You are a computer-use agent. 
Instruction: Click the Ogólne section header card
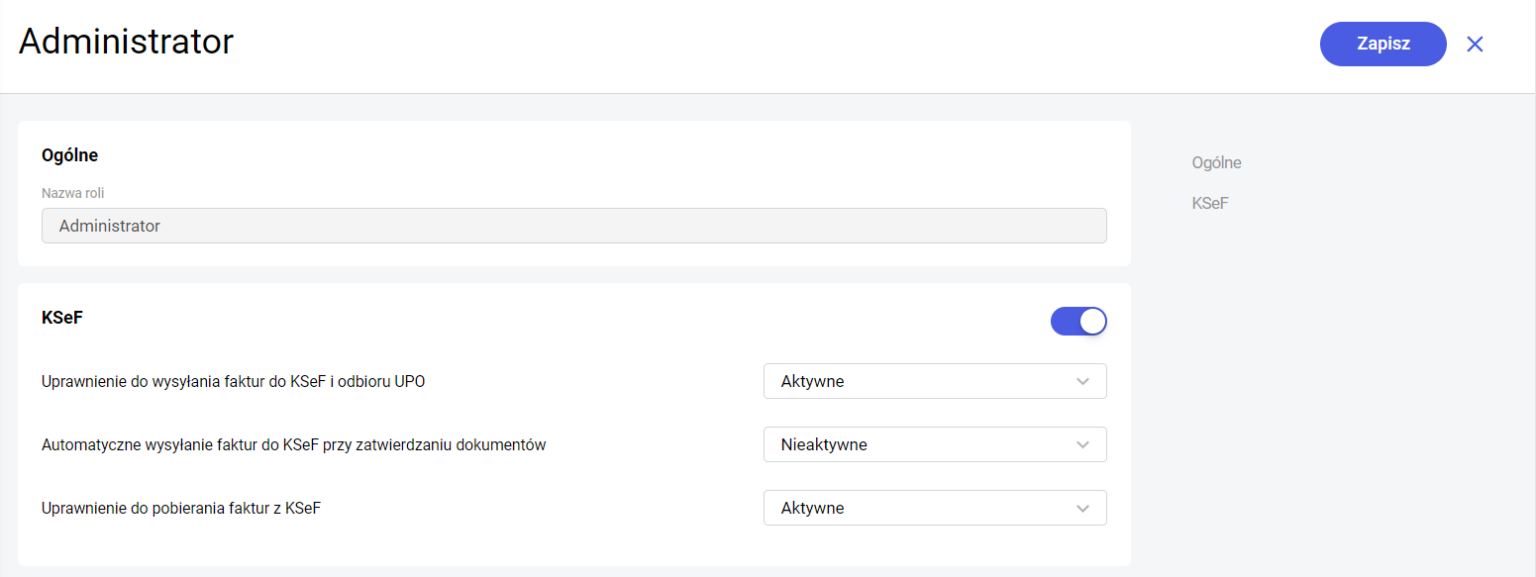coord(69,155)
